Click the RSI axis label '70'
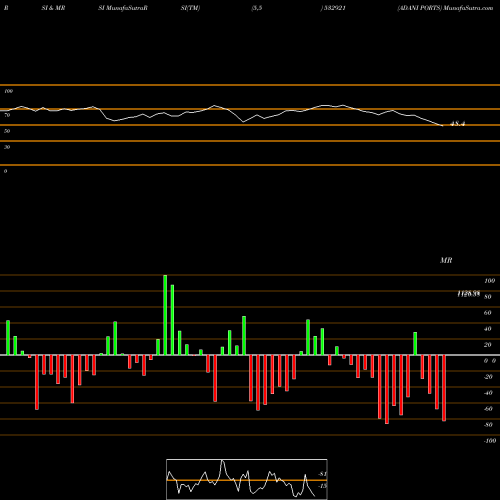The height and width of the screenshot is (500, 500). pyautogui.click(x=7, y=115)
